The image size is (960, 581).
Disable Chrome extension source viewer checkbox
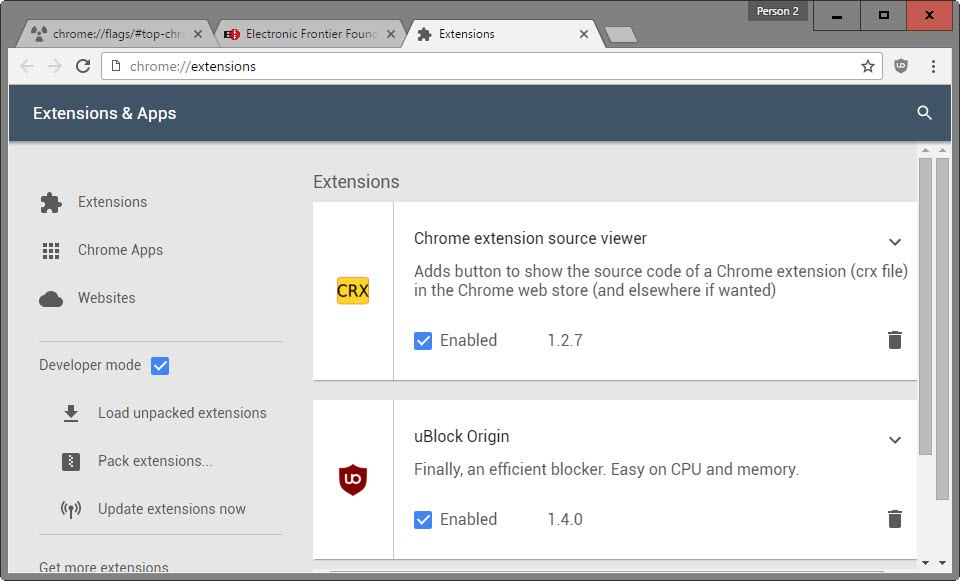(422, 340)
